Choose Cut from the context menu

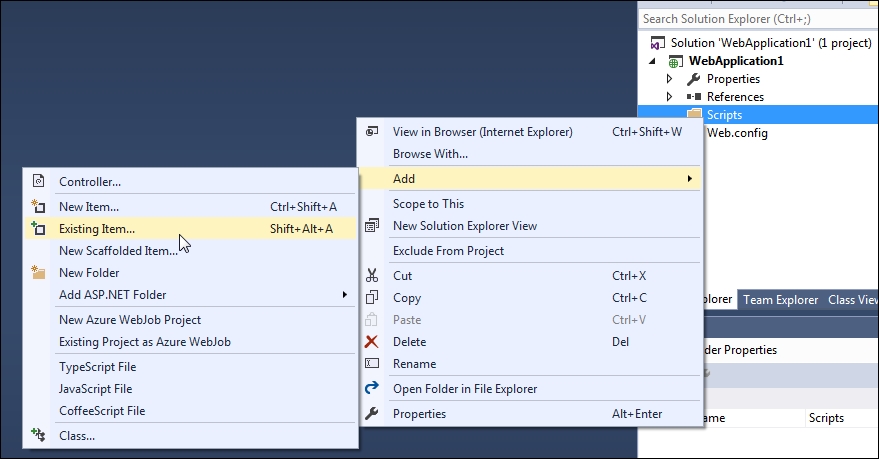[530, 275]
